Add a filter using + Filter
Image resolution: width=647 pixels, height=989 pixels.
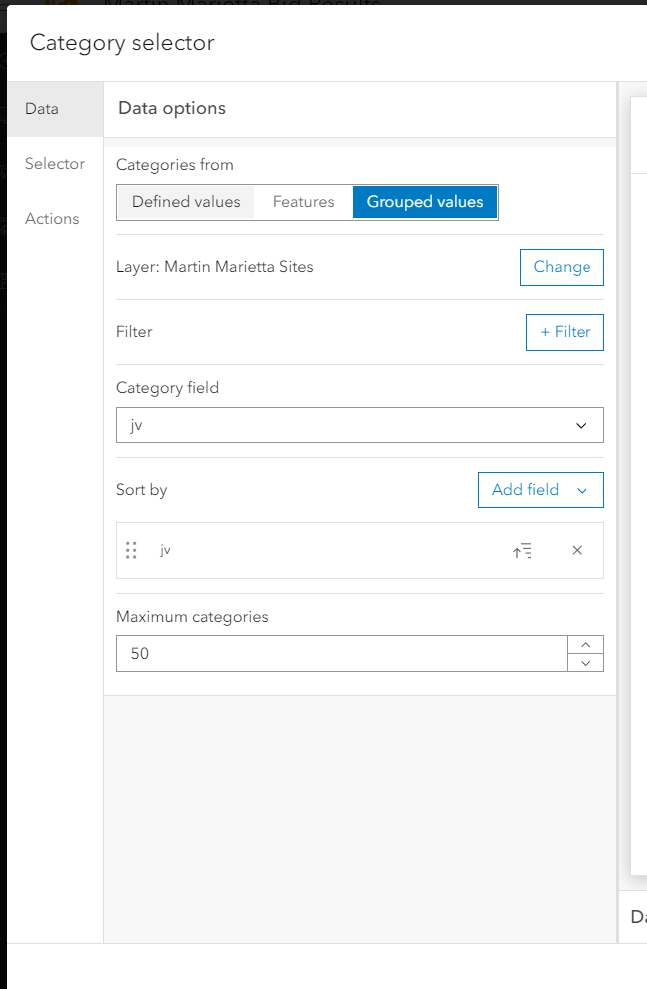564,332
